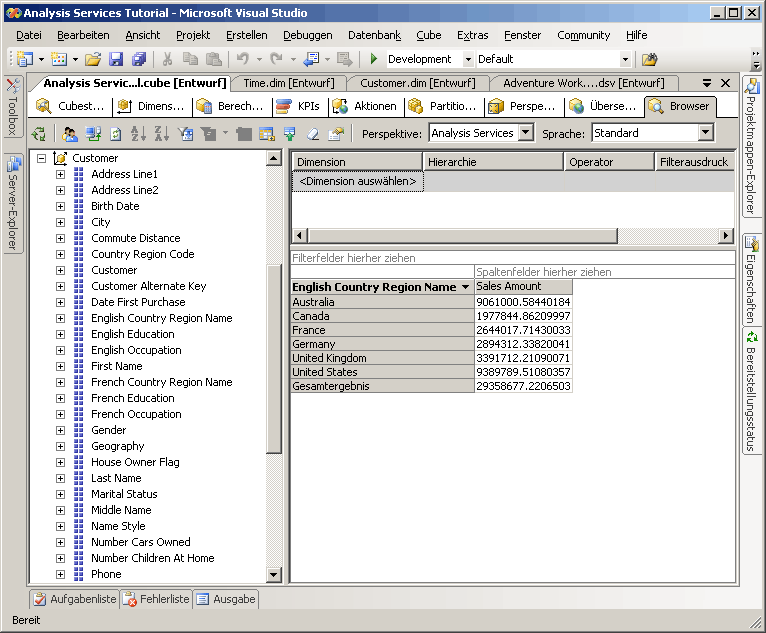Click the Process cube icon in browser toolbar

click(38, 133)
